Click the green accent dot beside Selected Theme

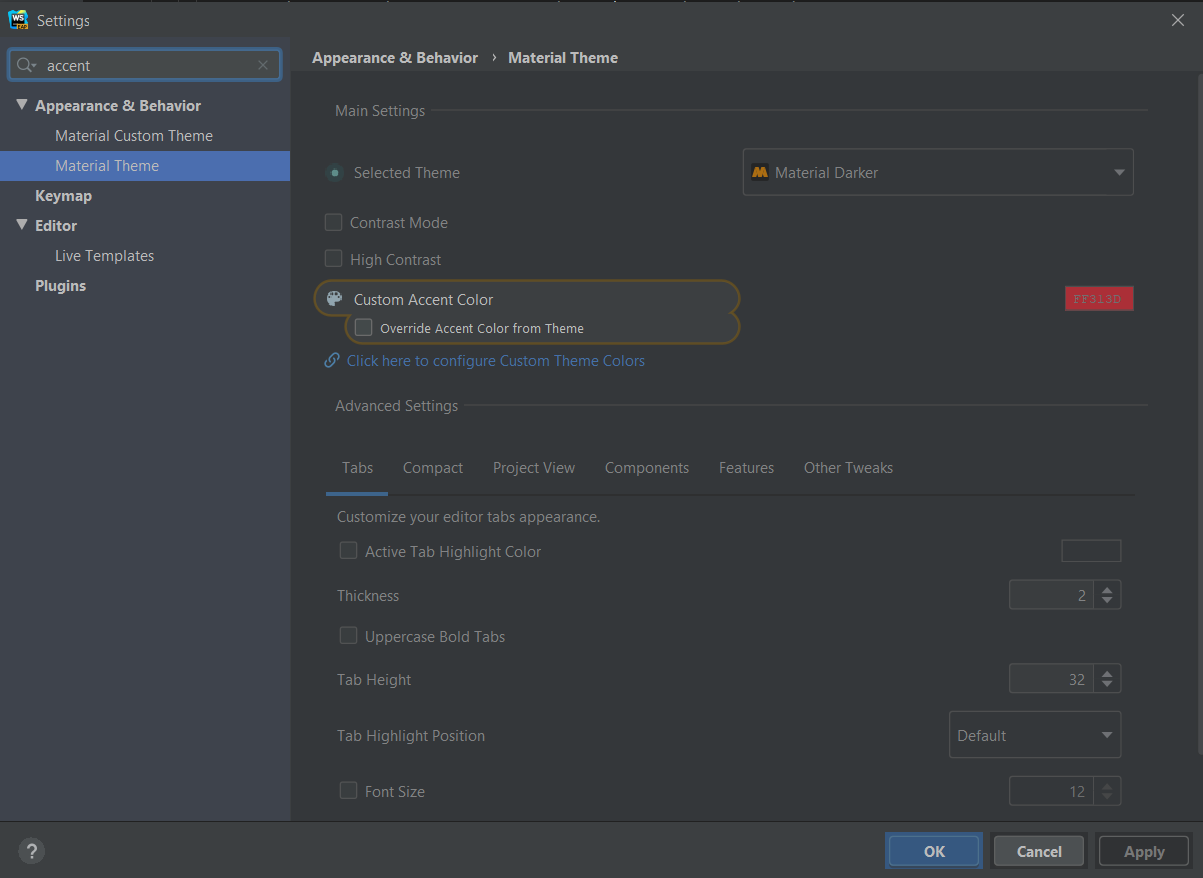click(x=334, y=172)
